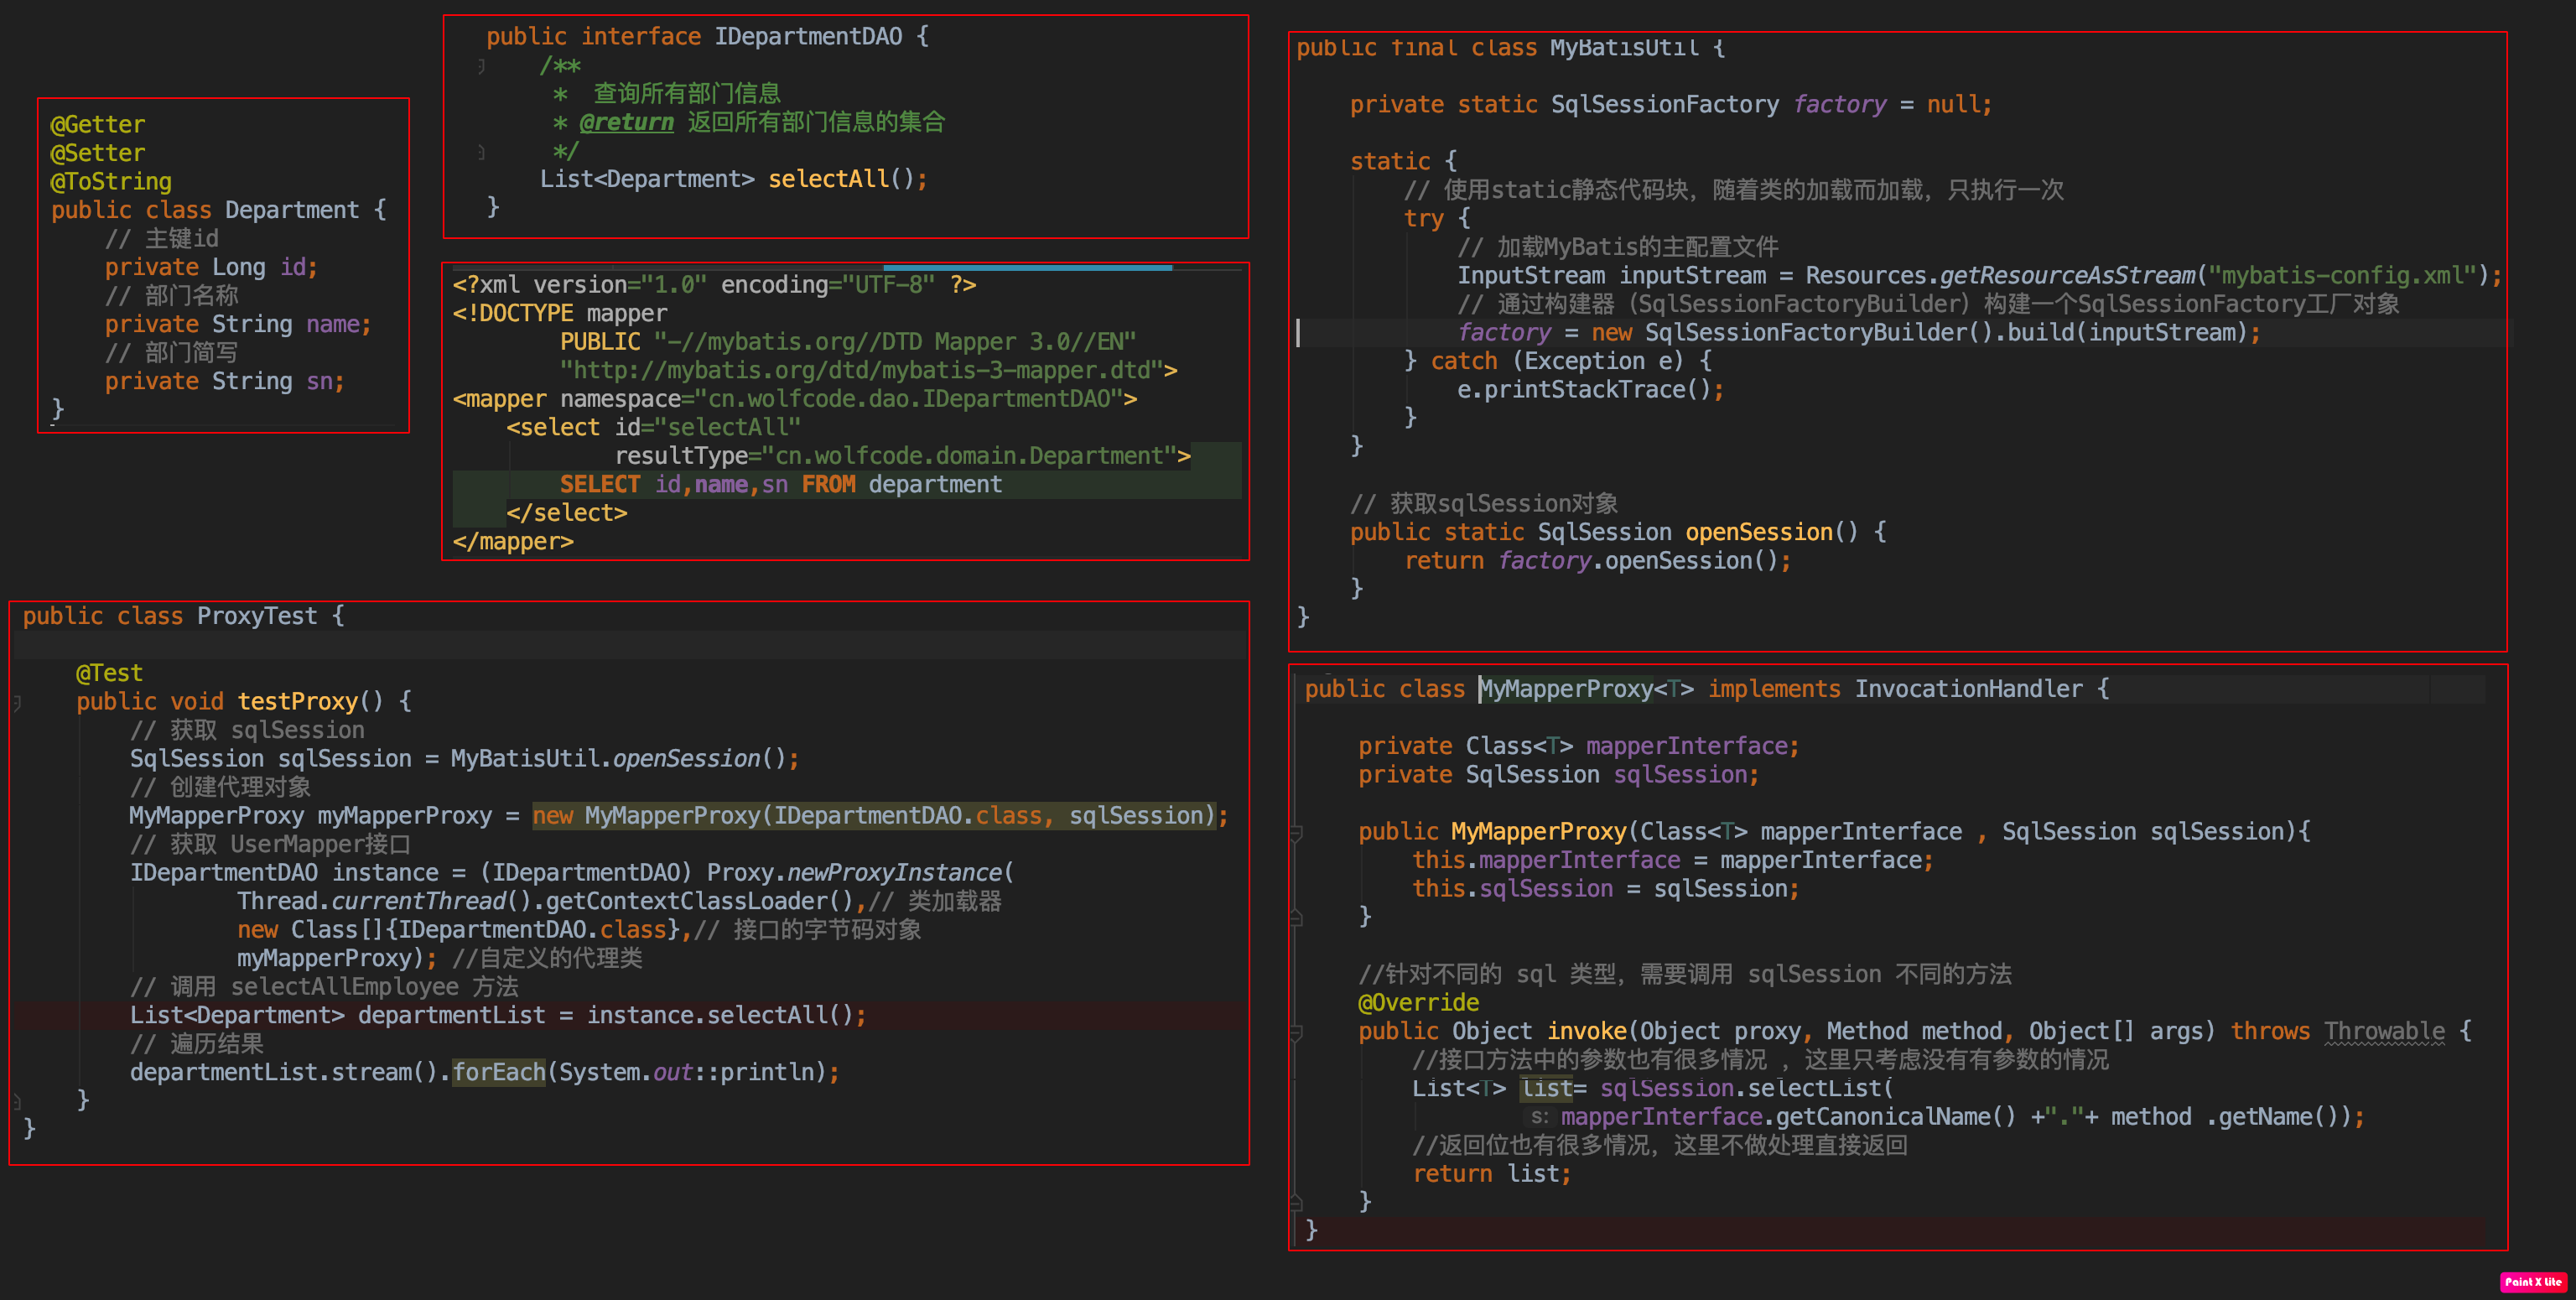
Task: Click the @Override annotation
Action: [x=1418, y=1003]
